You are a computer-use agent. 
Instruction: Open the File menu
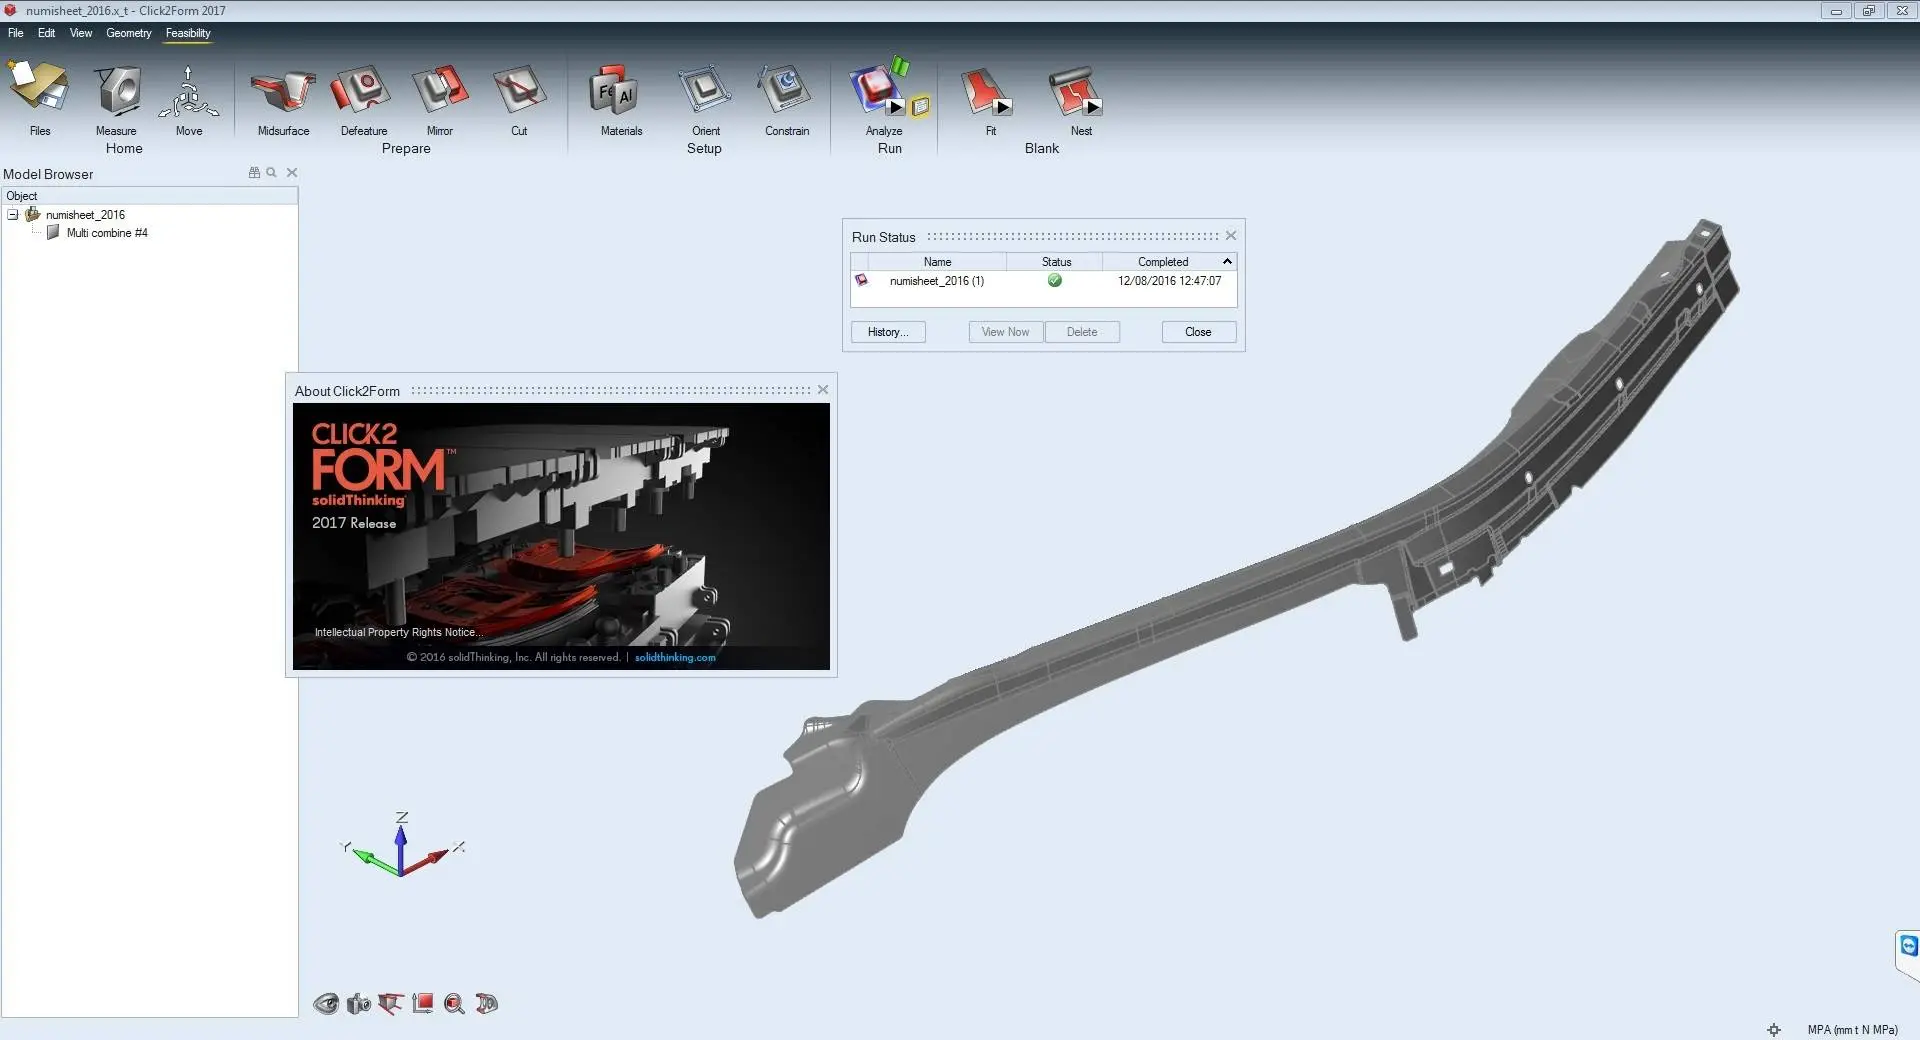click(16, 33)
